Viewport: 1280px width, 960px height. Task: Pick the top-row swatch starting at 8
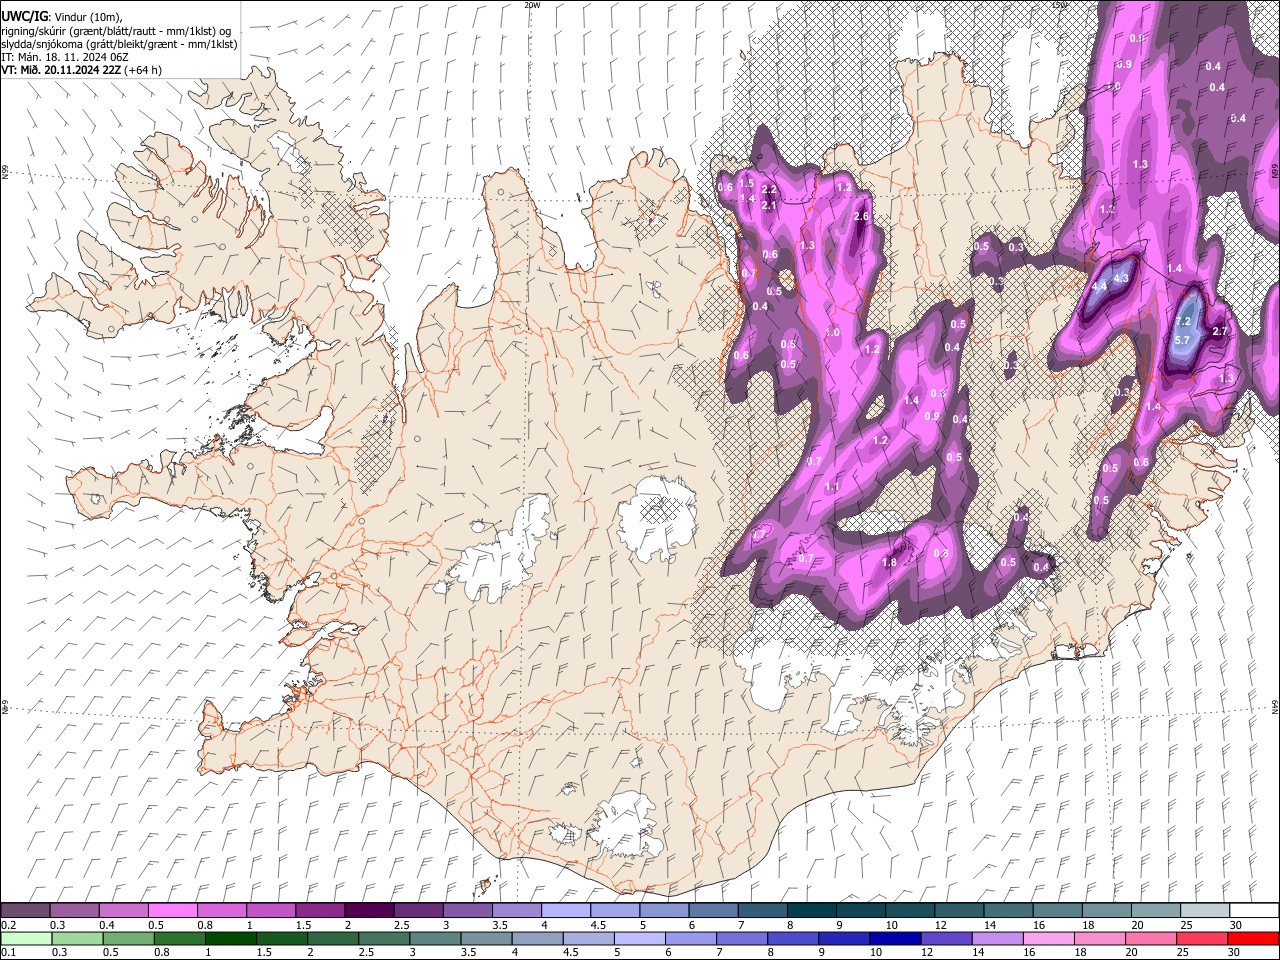[811, 911]
